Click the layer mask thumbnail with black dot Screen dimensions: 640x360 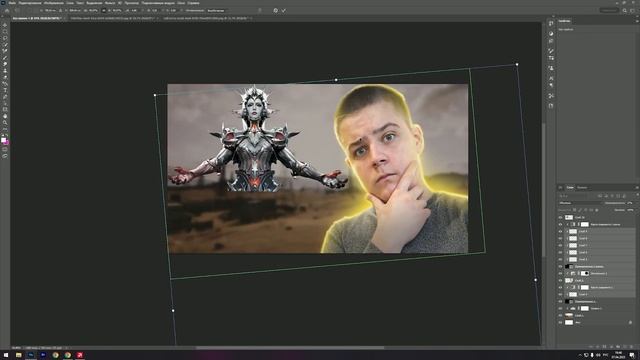585,273
